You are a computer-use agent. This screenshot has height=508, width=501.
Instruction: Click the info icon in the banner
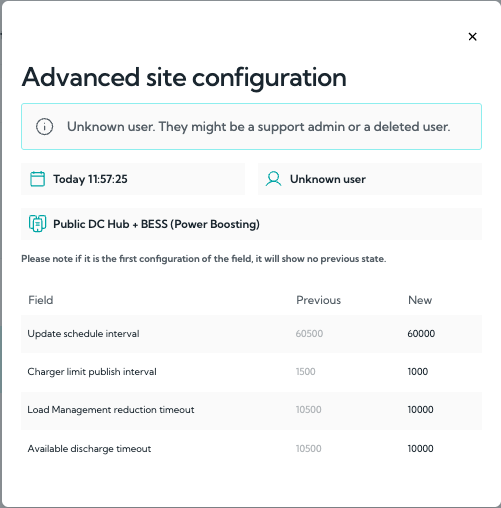[x=44, y=127]
